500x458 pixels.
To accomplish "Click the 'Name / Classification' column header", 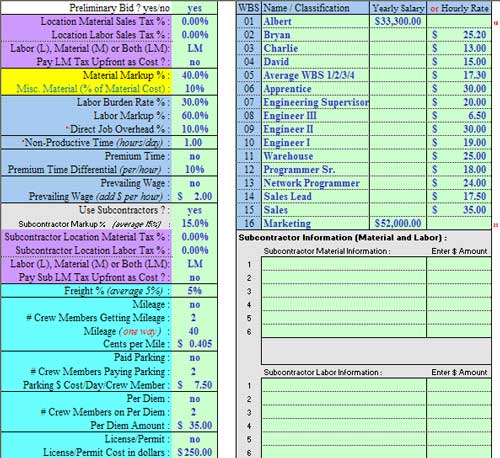I will [315, 8].
